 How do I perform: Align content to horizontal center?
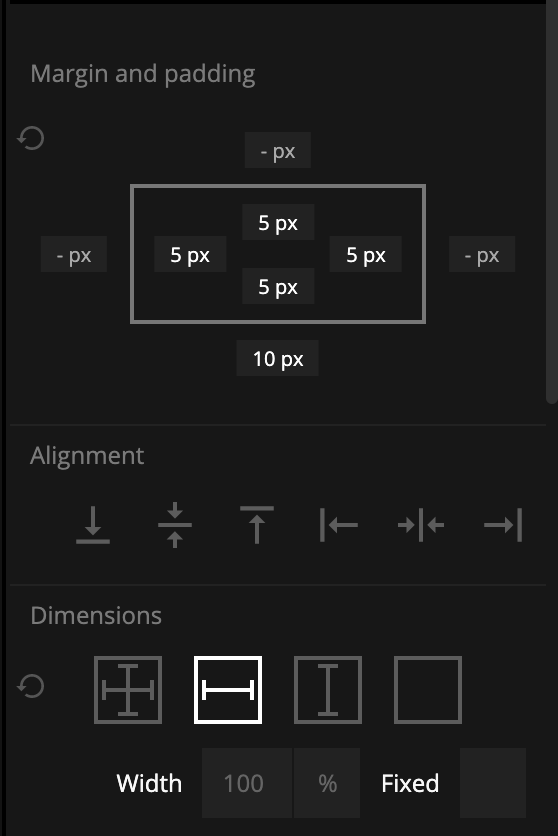tap(421, 525)
